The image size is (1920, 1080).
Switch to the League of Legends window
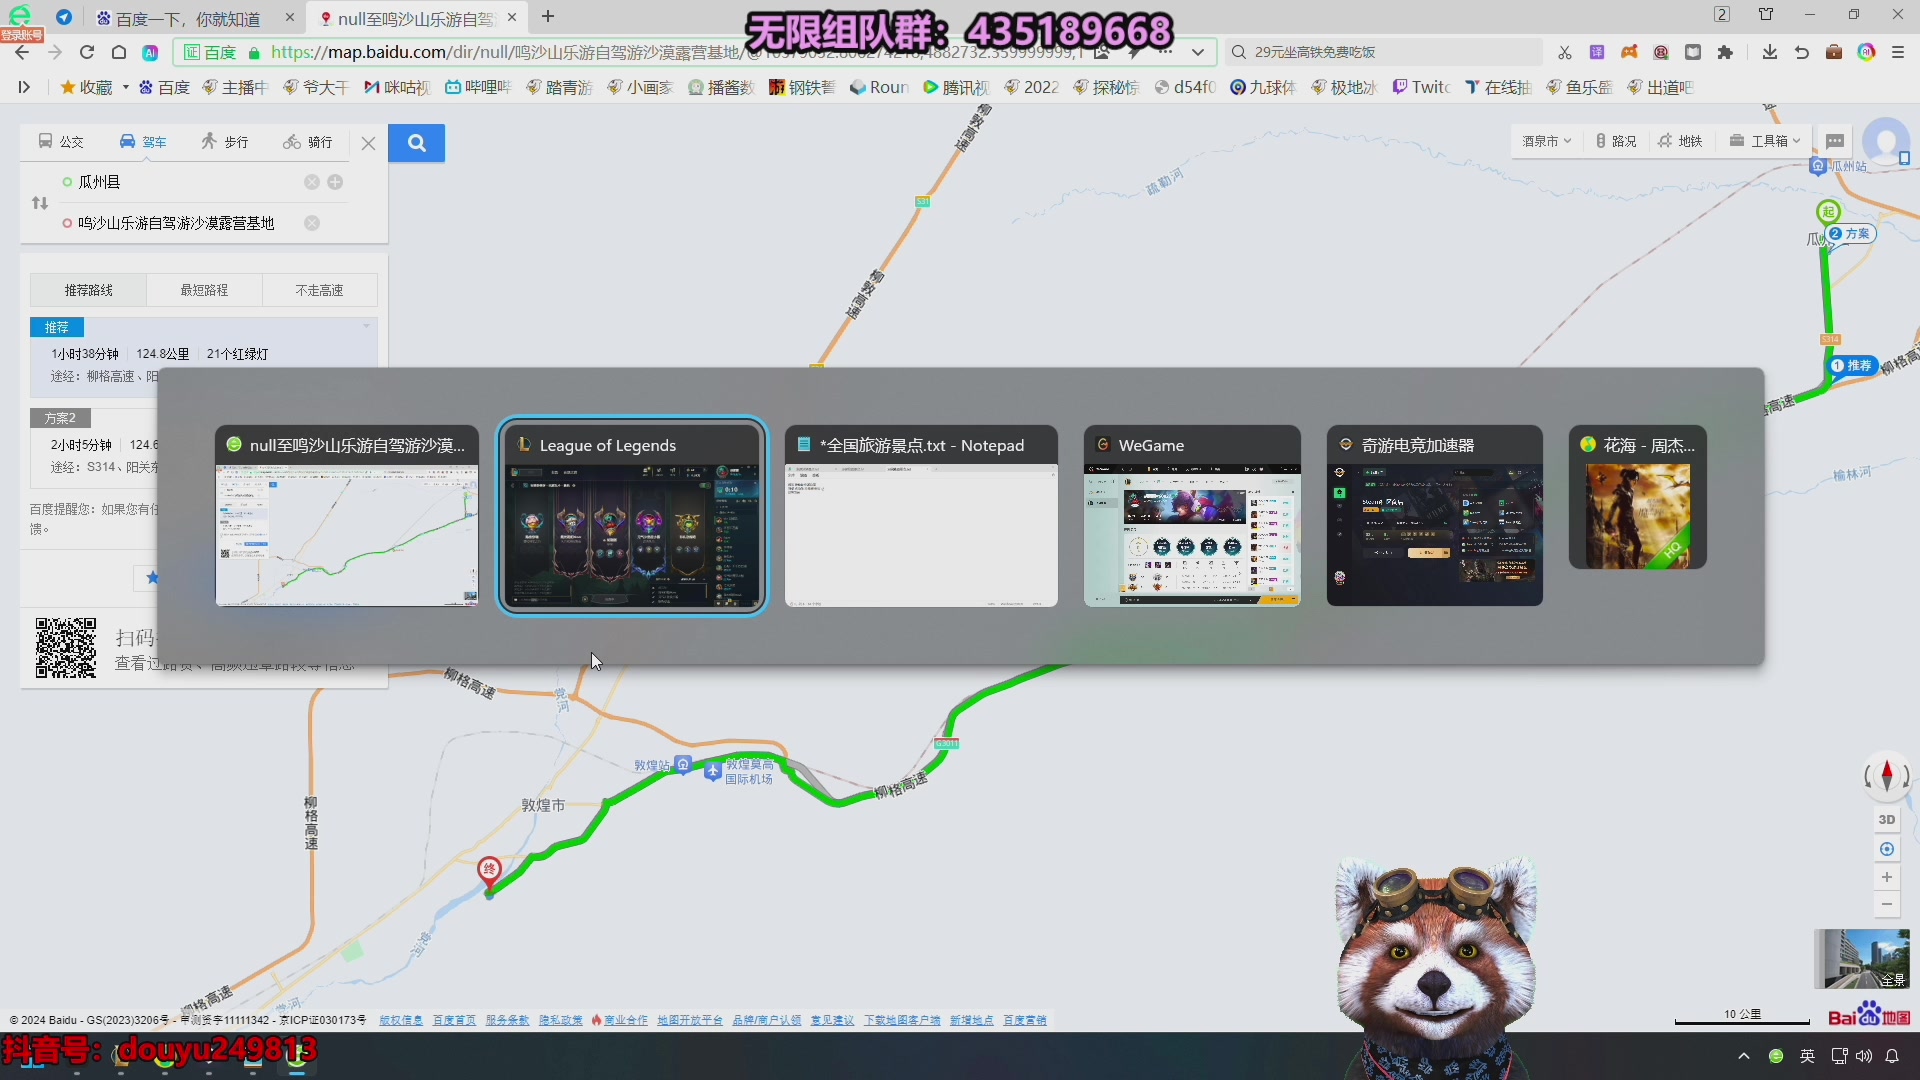[632, 516]
